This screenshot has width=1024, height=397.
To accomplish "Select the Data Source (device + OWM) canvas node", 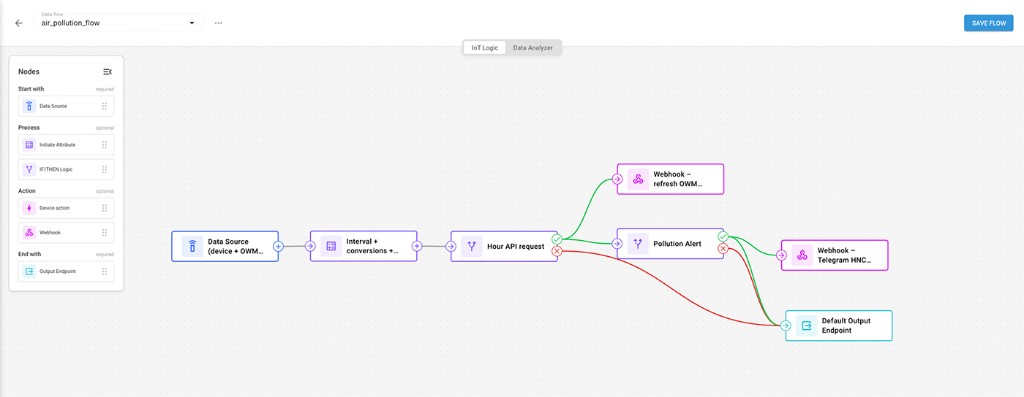I will tap(225, 246).
